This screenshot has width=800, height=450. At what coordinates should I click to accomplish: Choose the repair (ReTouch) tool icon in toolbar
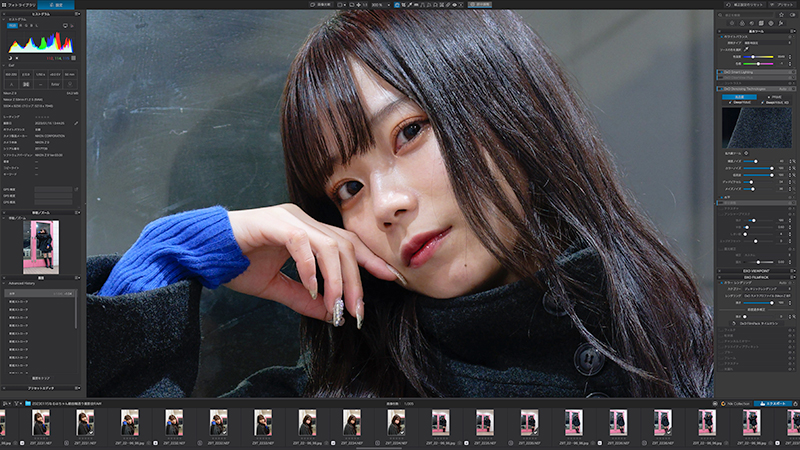(x=447, y=5)
